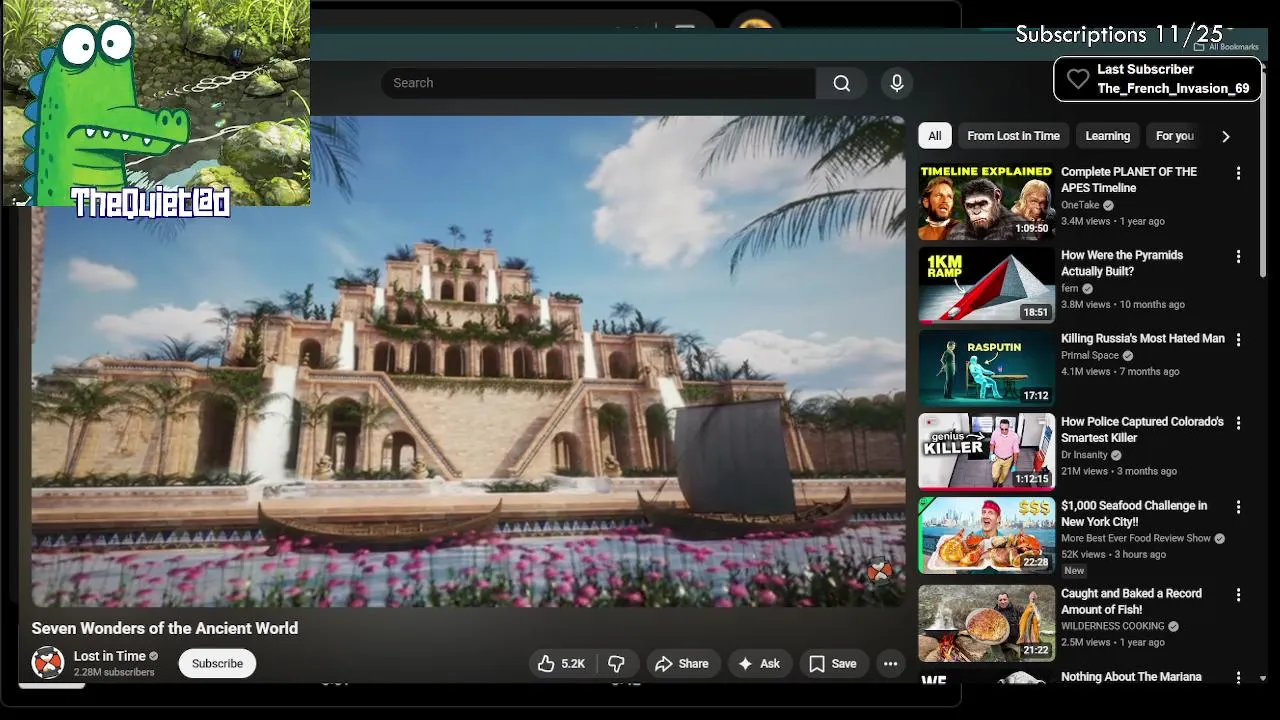Open title Caught and Baked a Record Amount of Fish
Image resolution: width=1280 pixels, height=720 pixels.
[x=1131, y=602]
